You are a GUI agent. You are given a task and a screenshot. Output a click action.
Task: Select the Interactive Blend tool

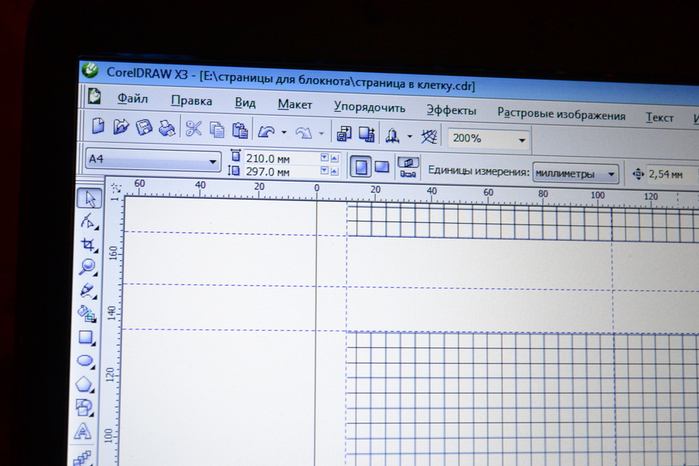[x=82, y=457]
